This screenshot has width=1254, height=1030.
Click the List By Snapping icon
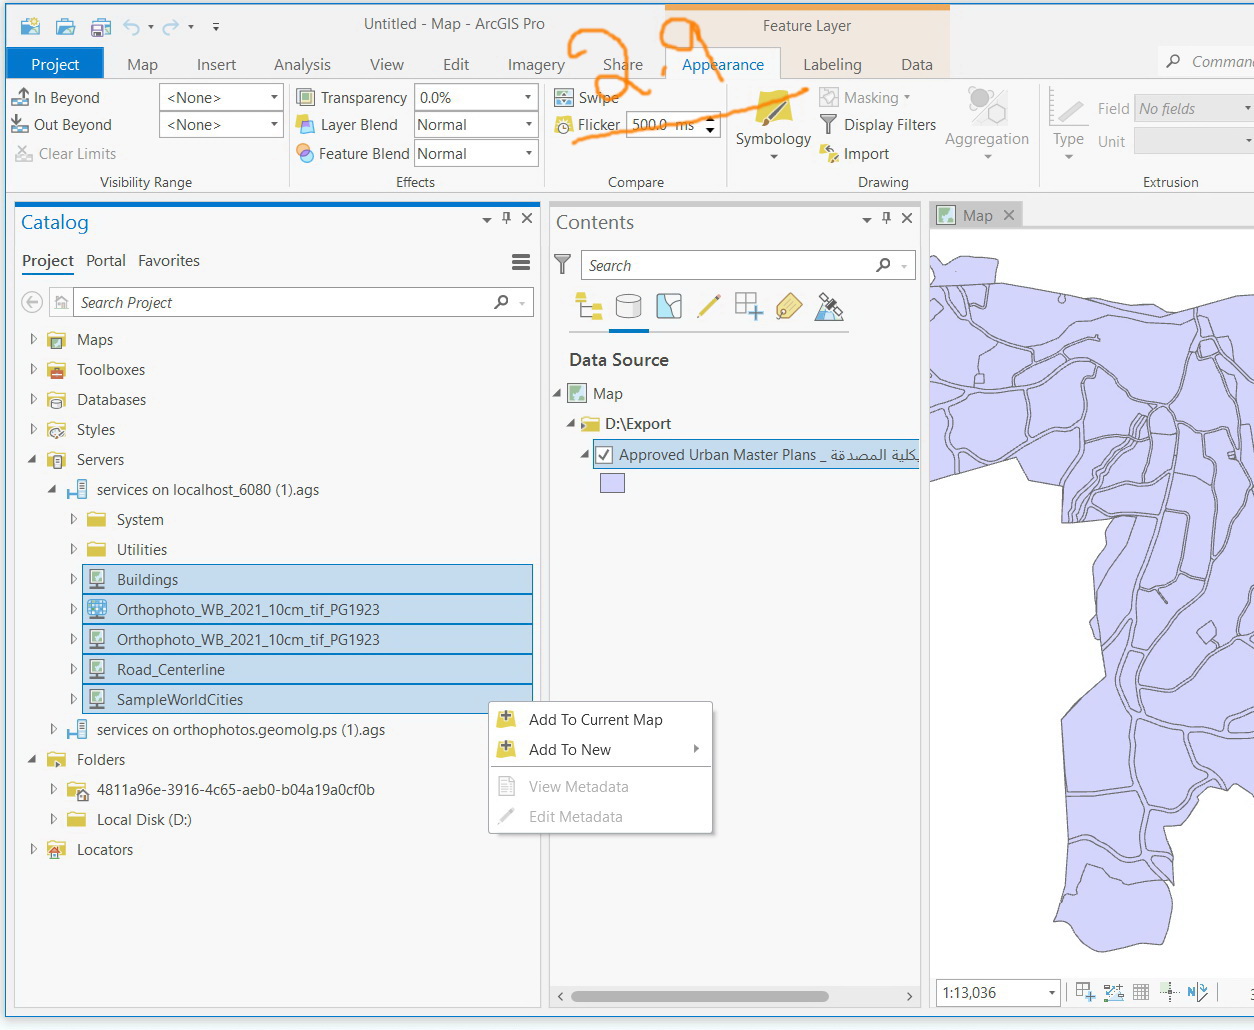click(x=748, y=306)
